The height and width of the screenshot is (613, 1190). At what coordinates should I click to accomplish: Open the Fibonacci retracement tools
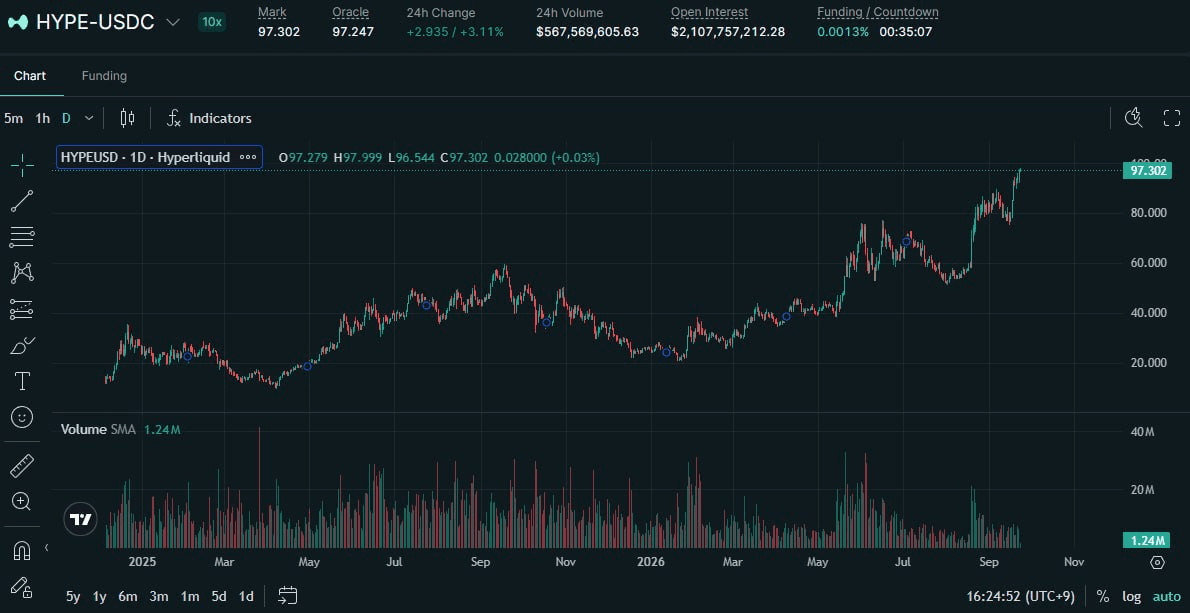(22, 237)
